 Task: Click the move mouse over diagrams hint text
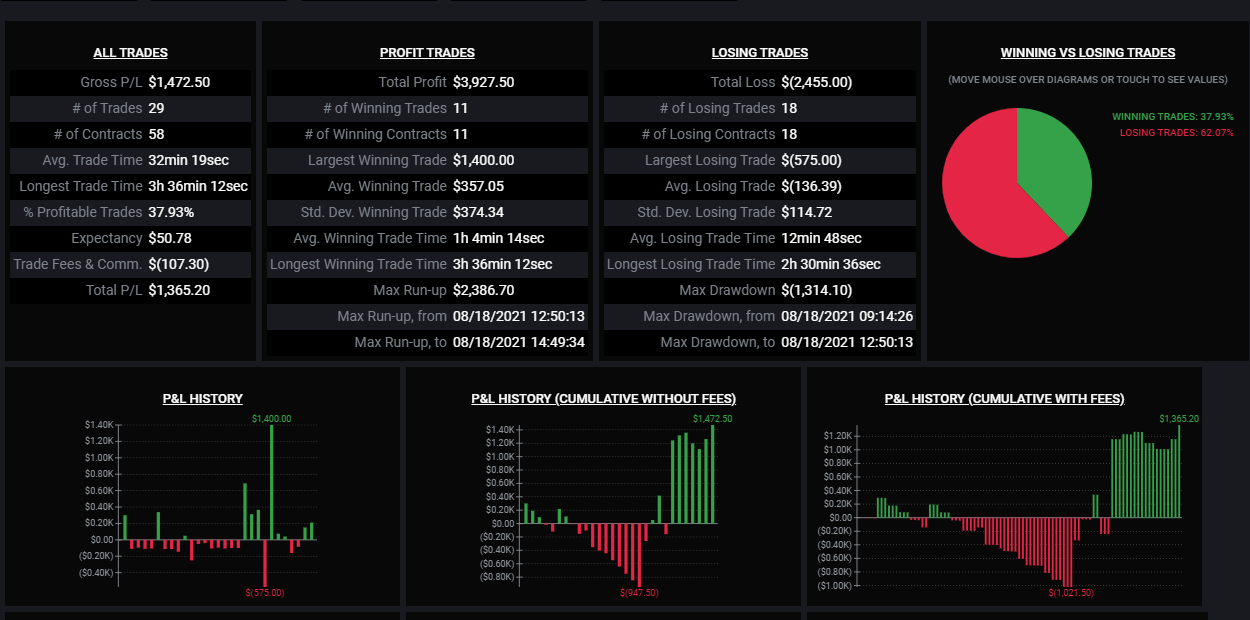click(x=1088, y=79)
